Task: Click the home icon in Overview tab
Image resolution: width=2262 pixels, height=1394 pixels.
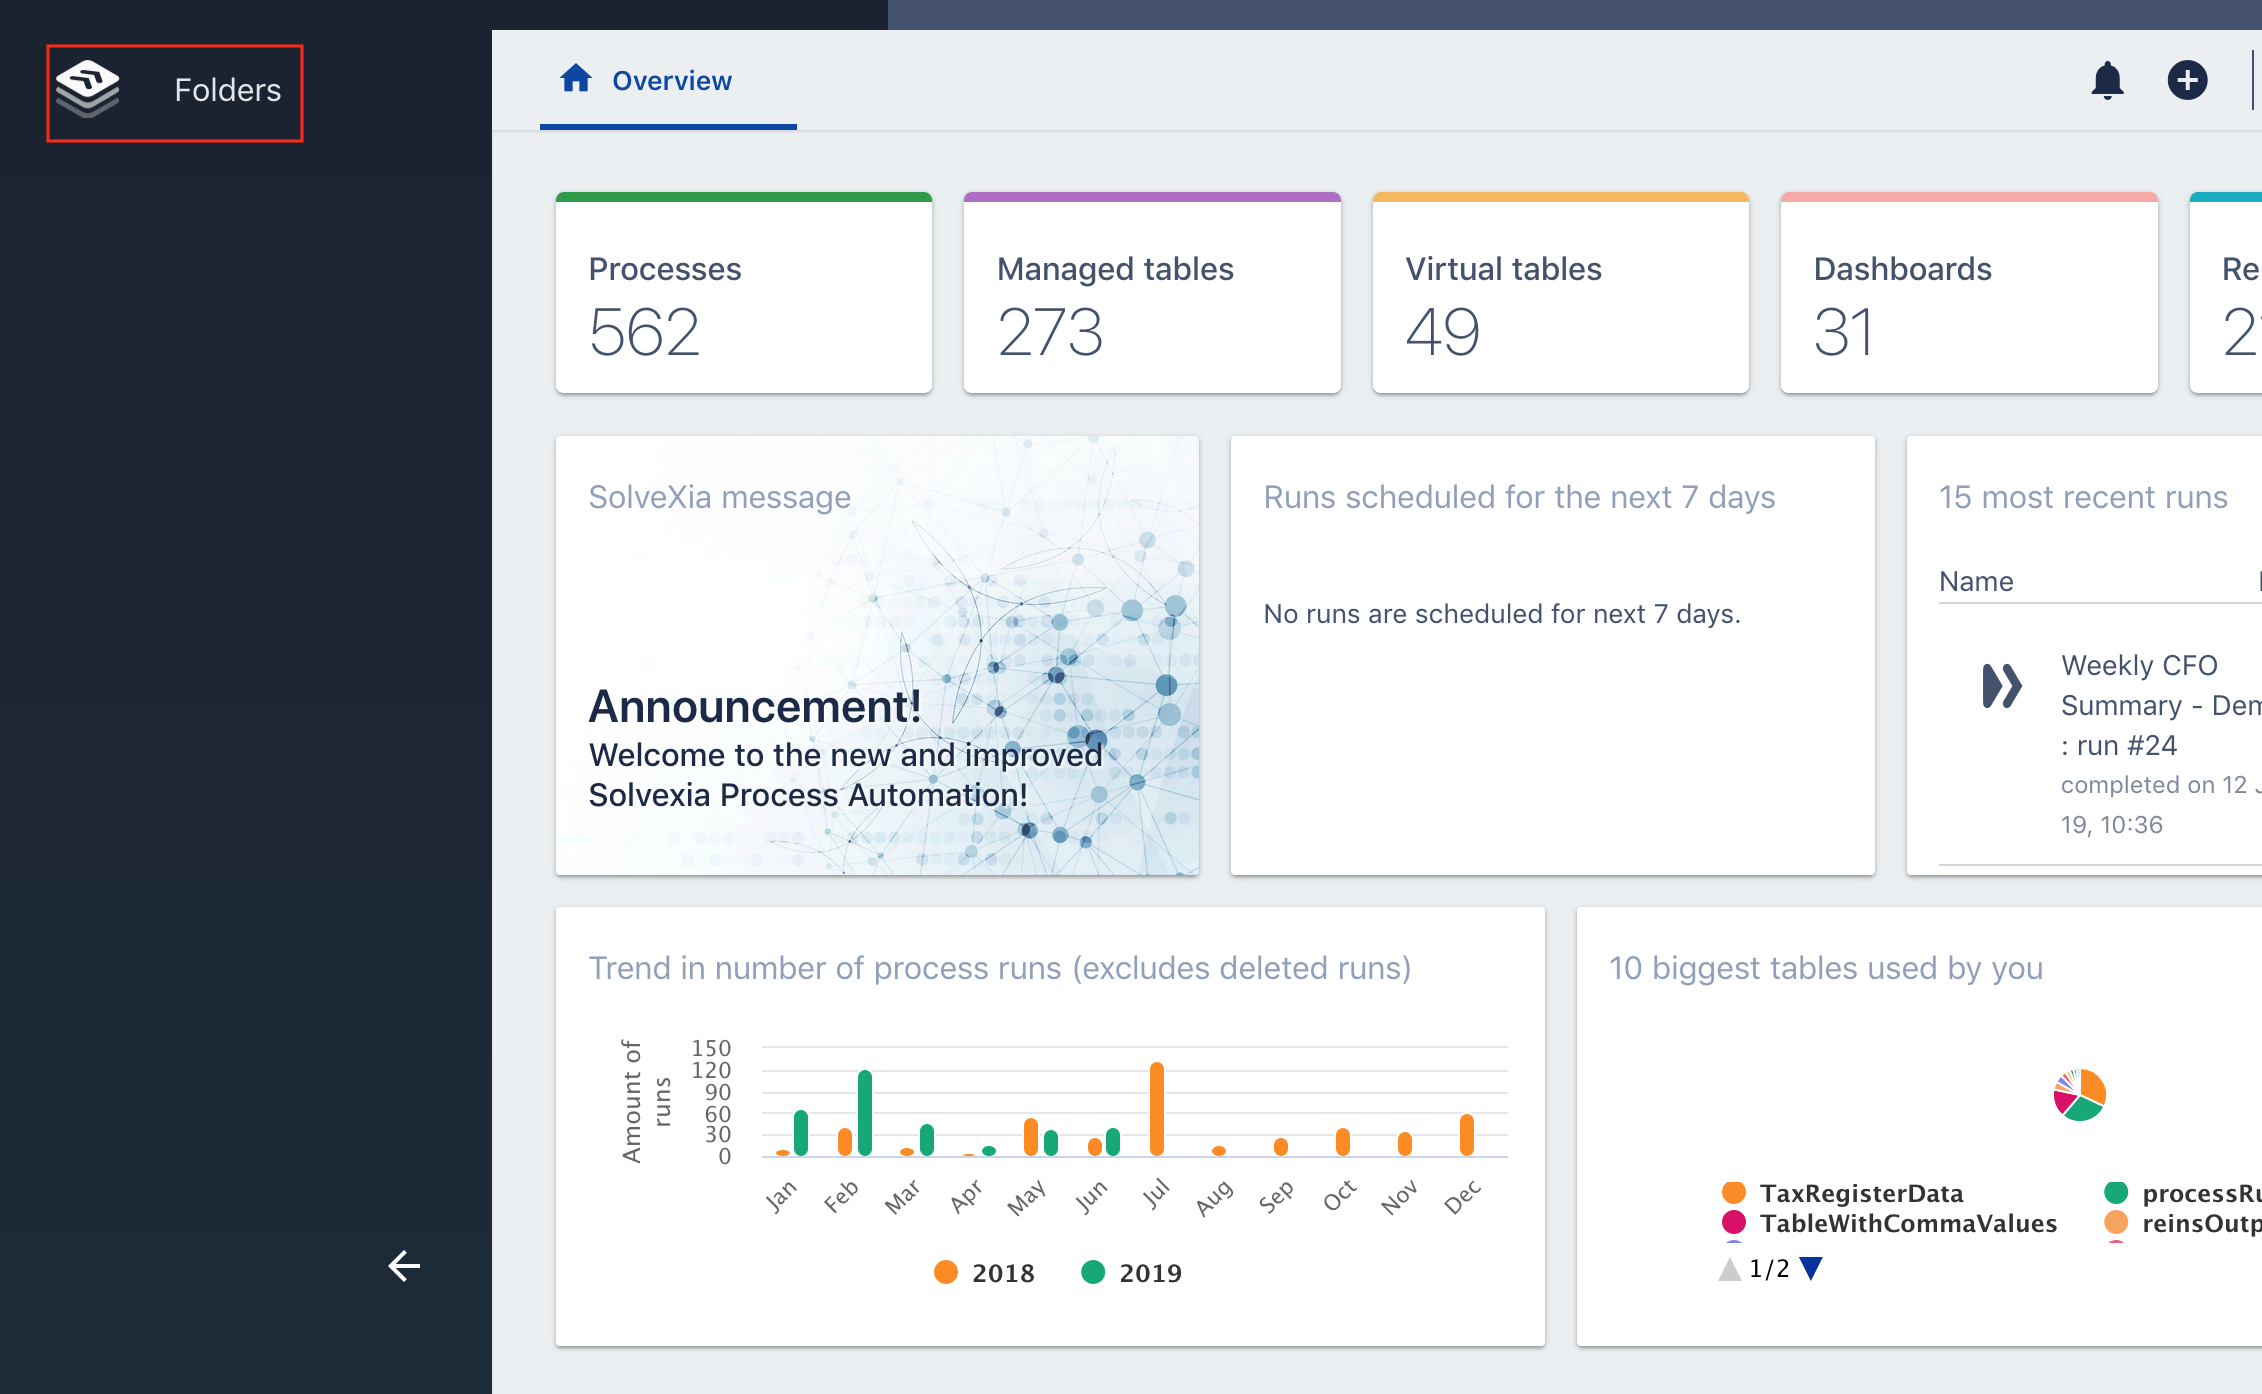Action: coord(576,79)
